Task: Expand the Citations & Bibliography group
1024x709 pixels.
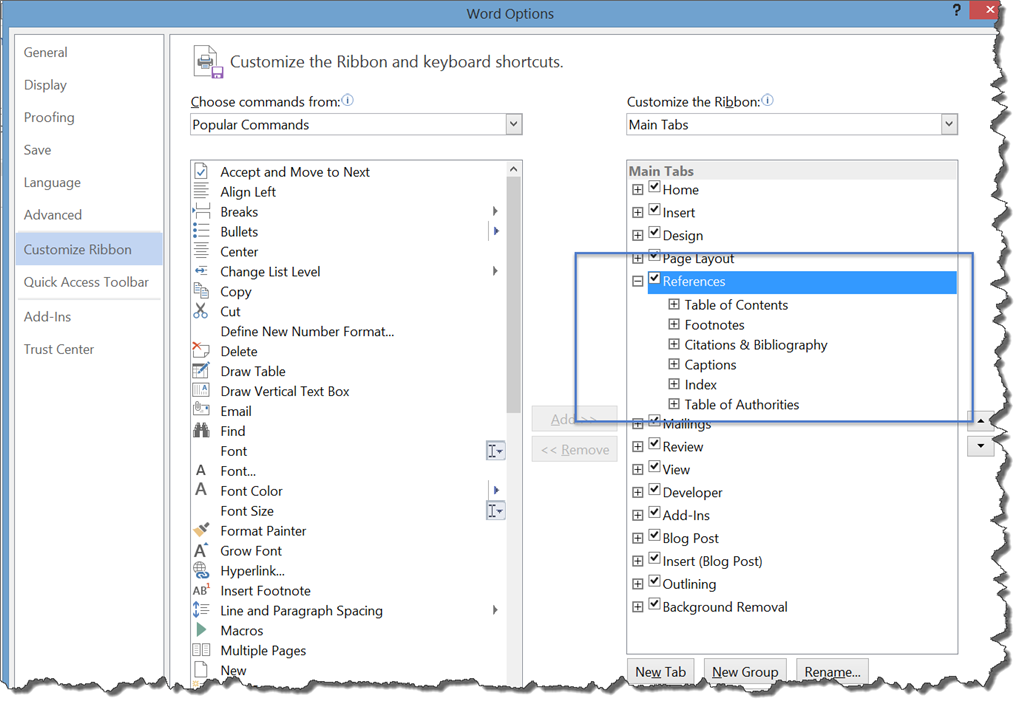Action: 674,344
